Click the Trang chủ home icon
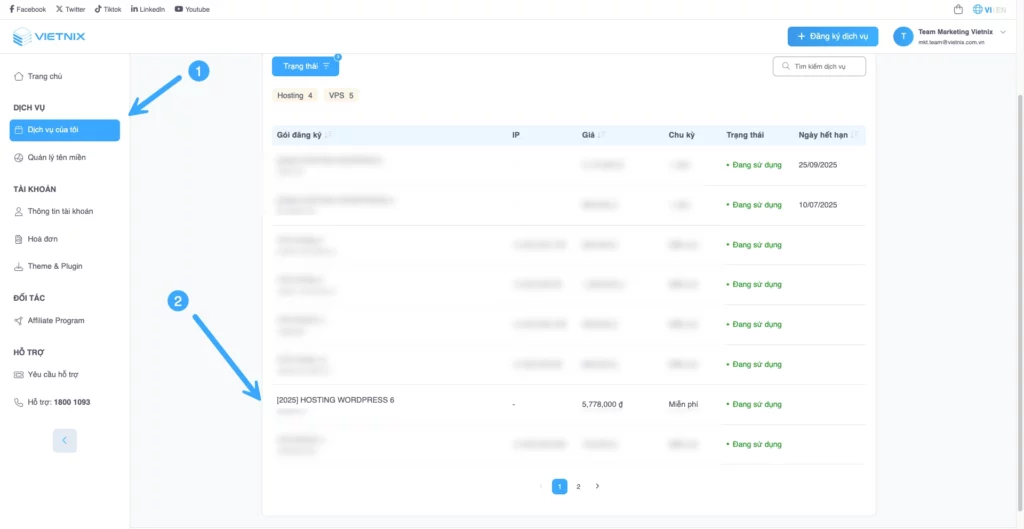Viewport: 1024px width, 529px height. (x=18, y=76)
